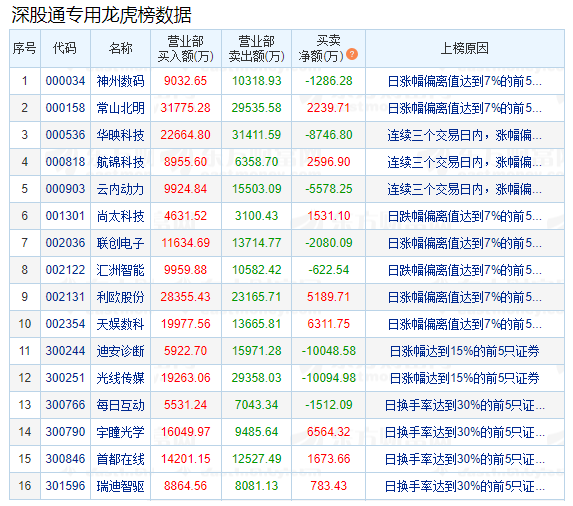
Task: Open 迪安诊断 listing reason 日涨幅达到15%
Action: coord(464,351)
